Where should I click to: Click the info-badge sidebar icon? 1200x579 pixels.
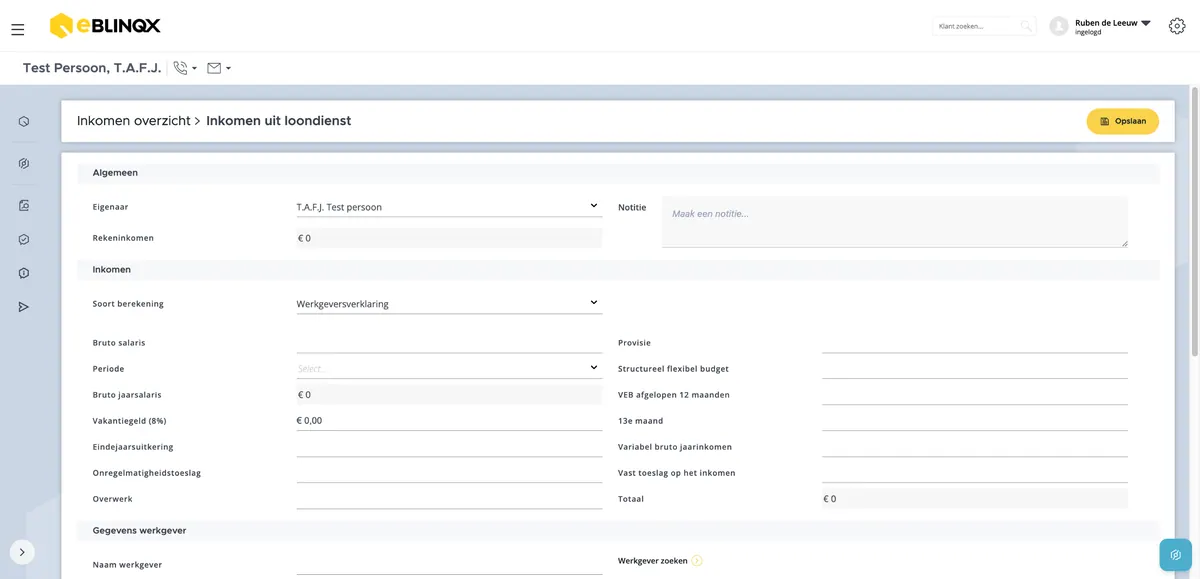coord(24,273)
